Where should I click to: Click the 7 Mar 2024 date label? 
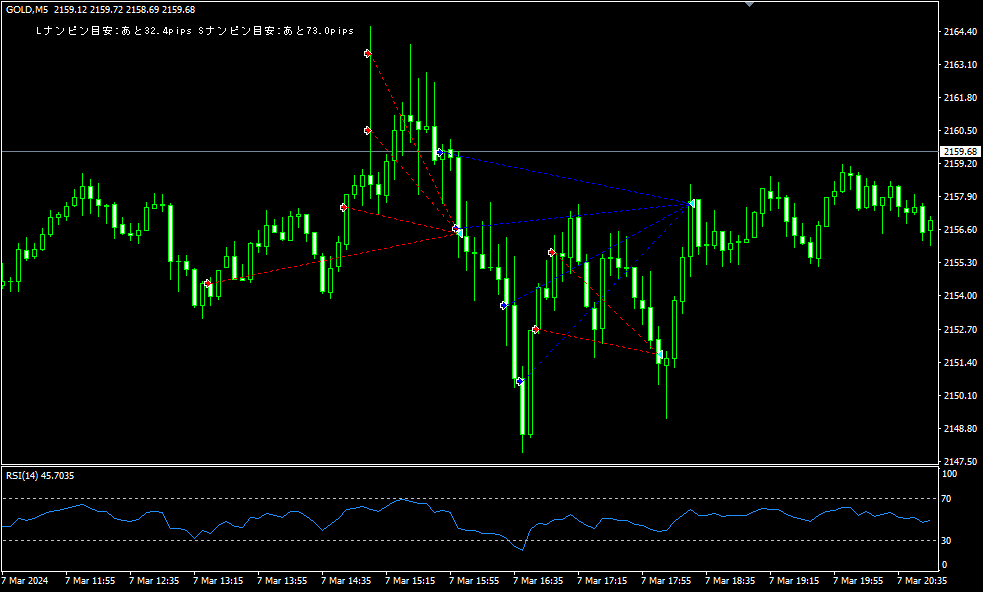pyautogui.click(x=24, y=580)
